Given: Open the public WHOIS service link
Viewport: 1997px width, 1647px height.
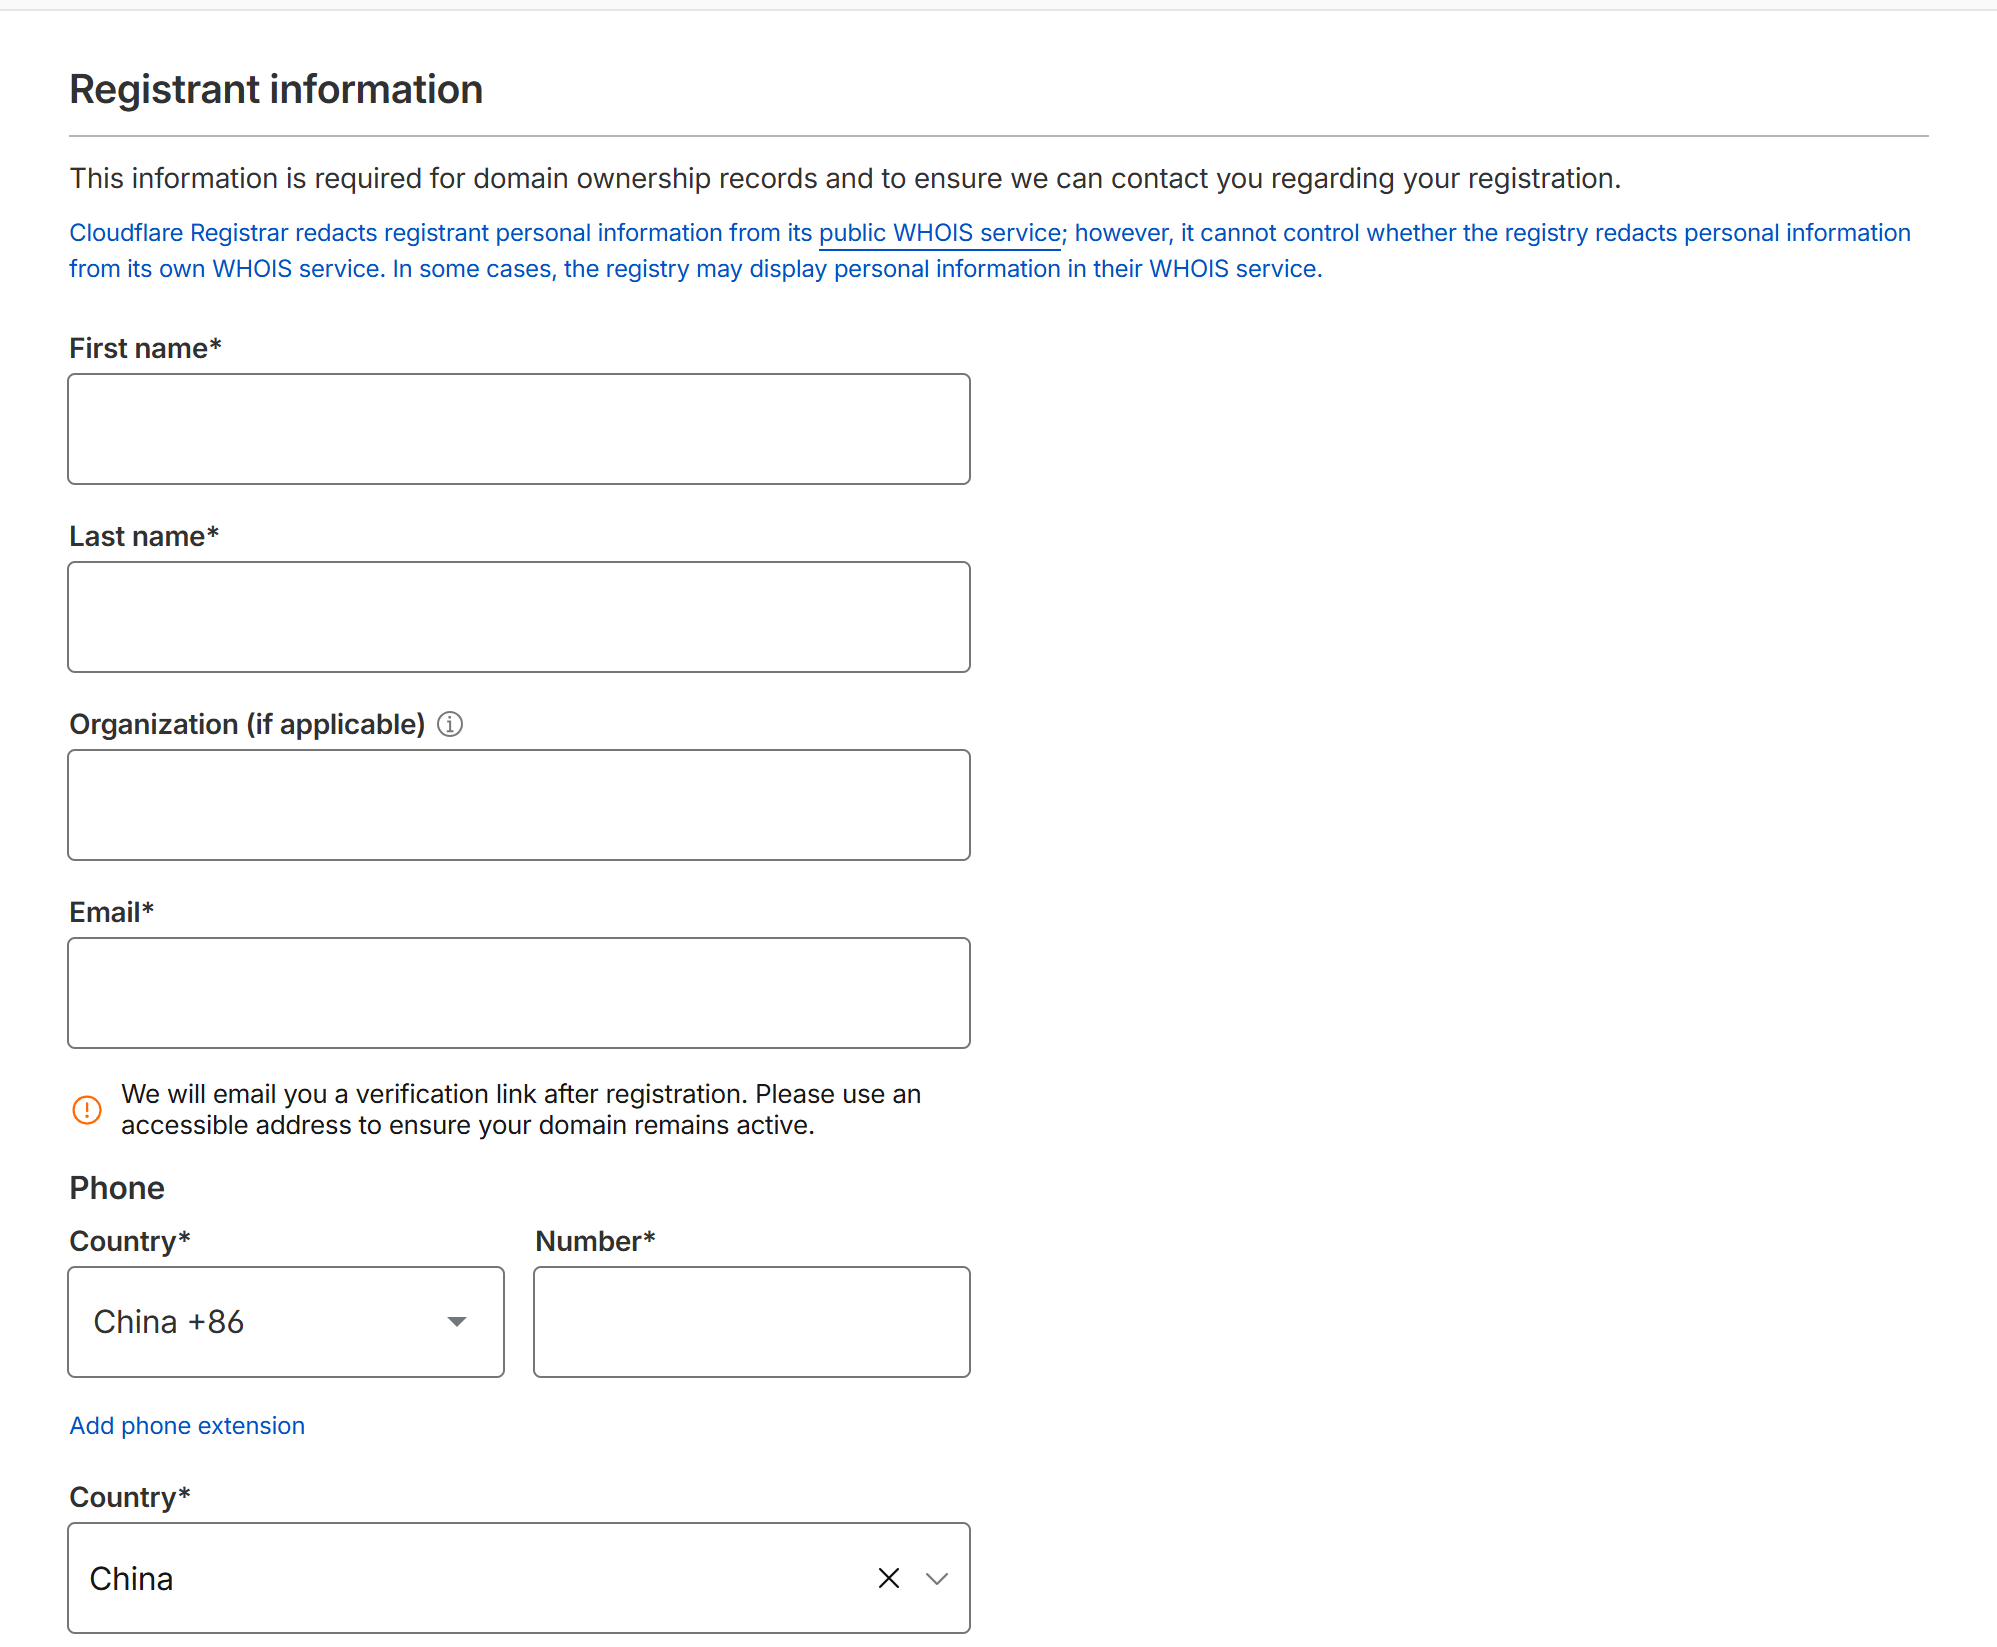Looking at the screenshot, I should click(939, 233).
